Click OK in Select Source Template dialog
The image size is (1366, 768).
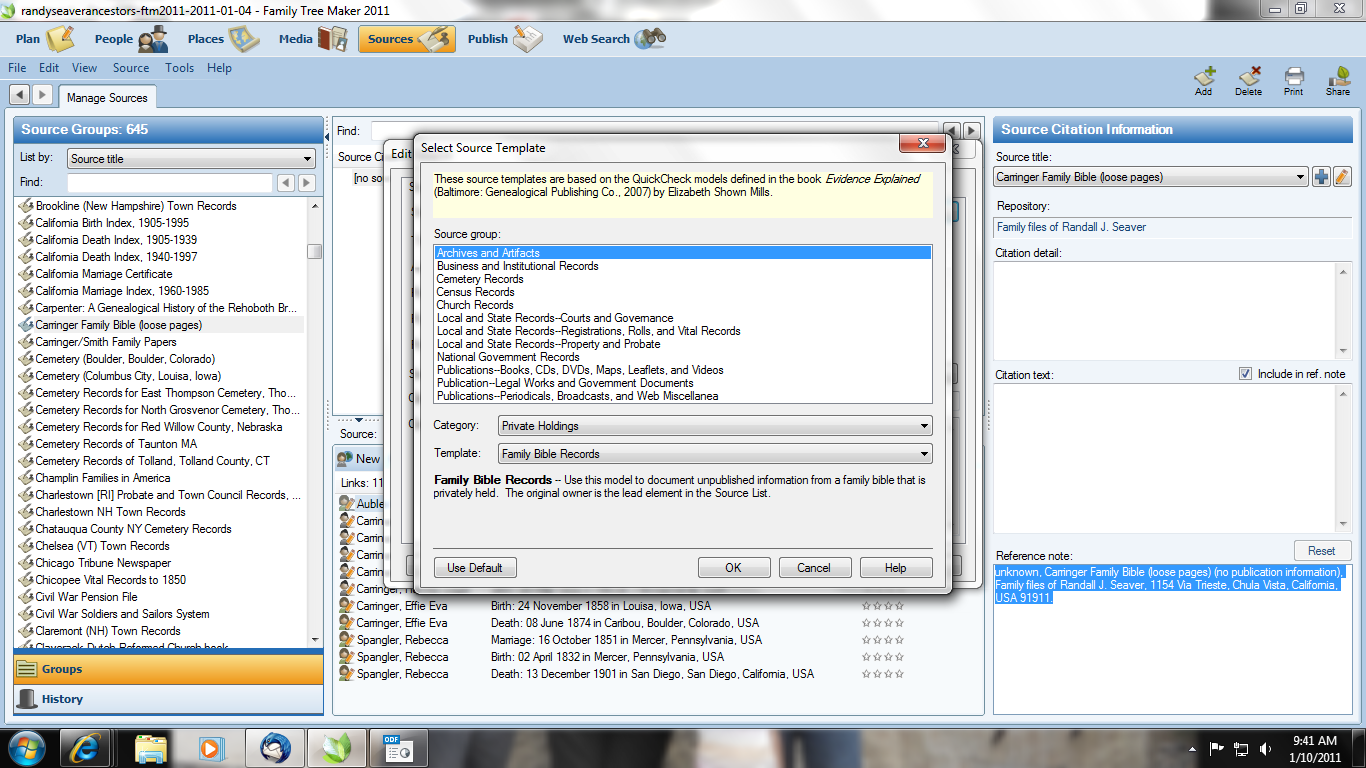[x=733, y=568]
